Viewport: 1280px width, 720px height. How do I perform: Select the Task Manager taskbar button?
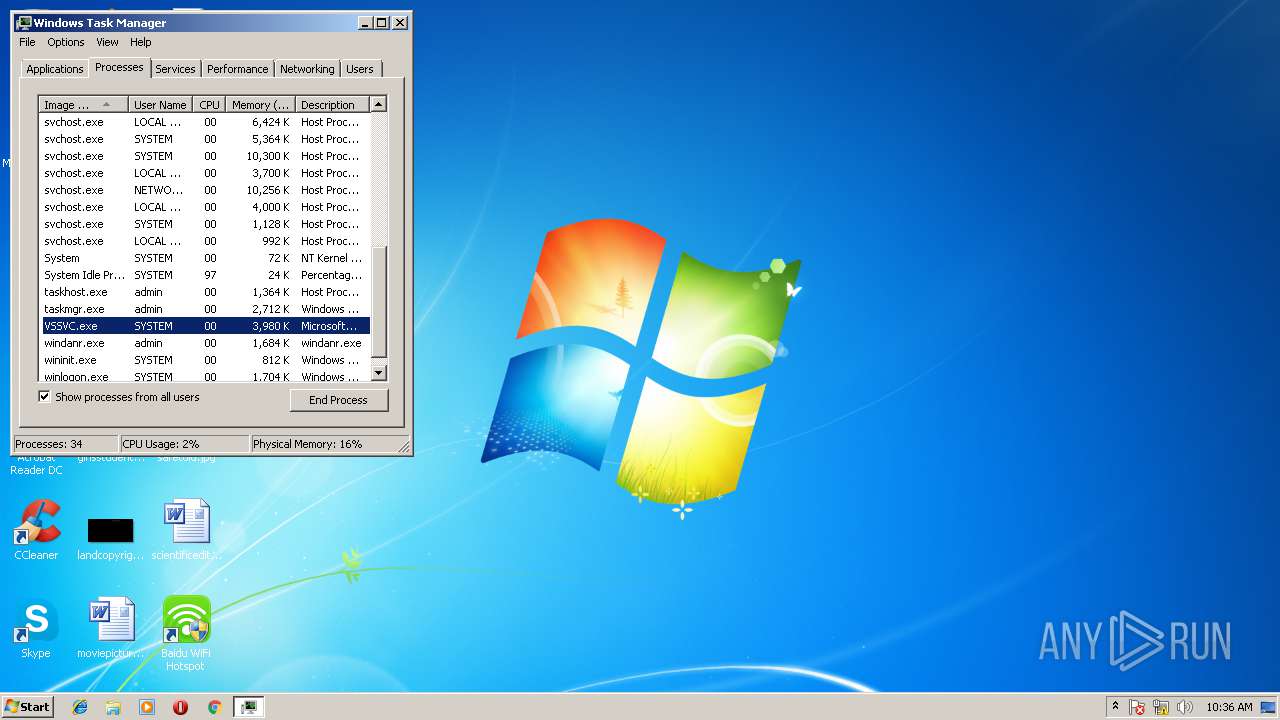(x=248, y=707)
